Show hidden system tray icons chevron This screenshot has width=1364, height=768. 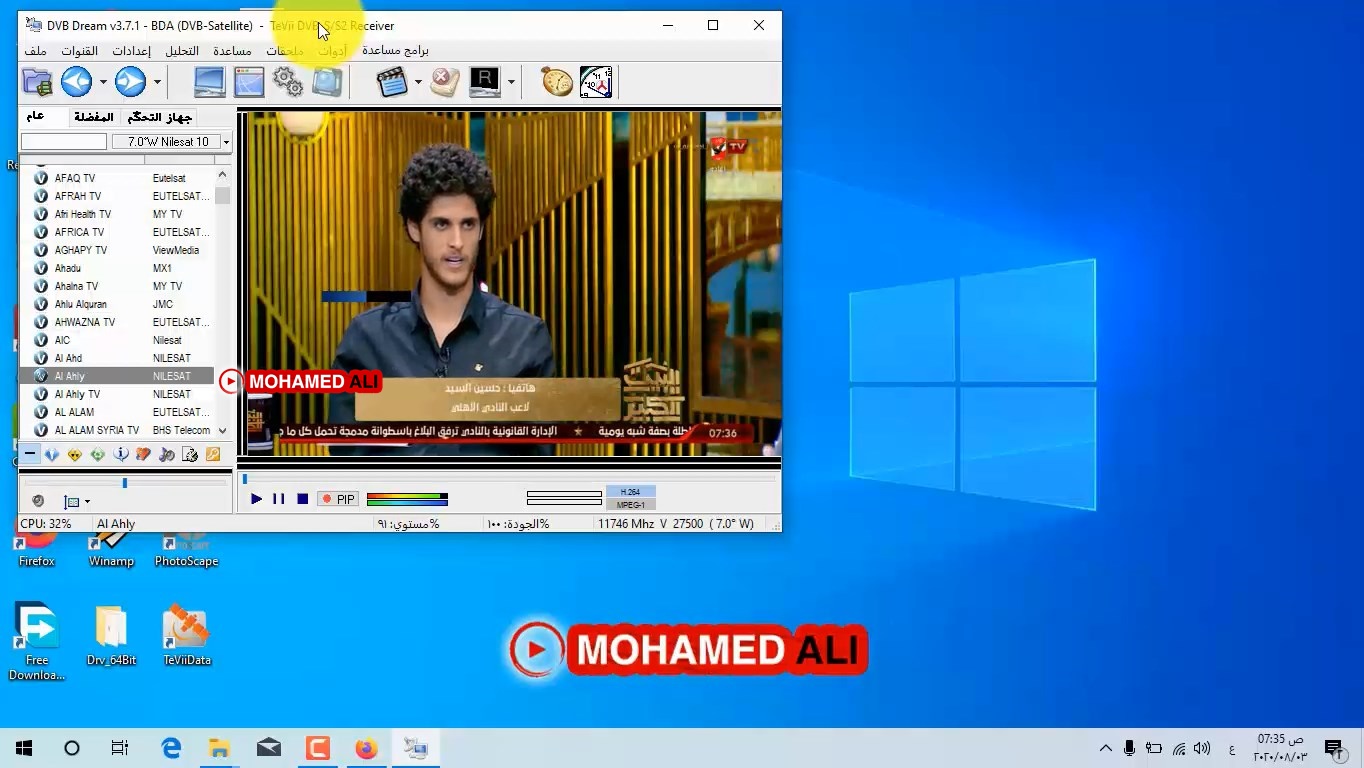1106,748
